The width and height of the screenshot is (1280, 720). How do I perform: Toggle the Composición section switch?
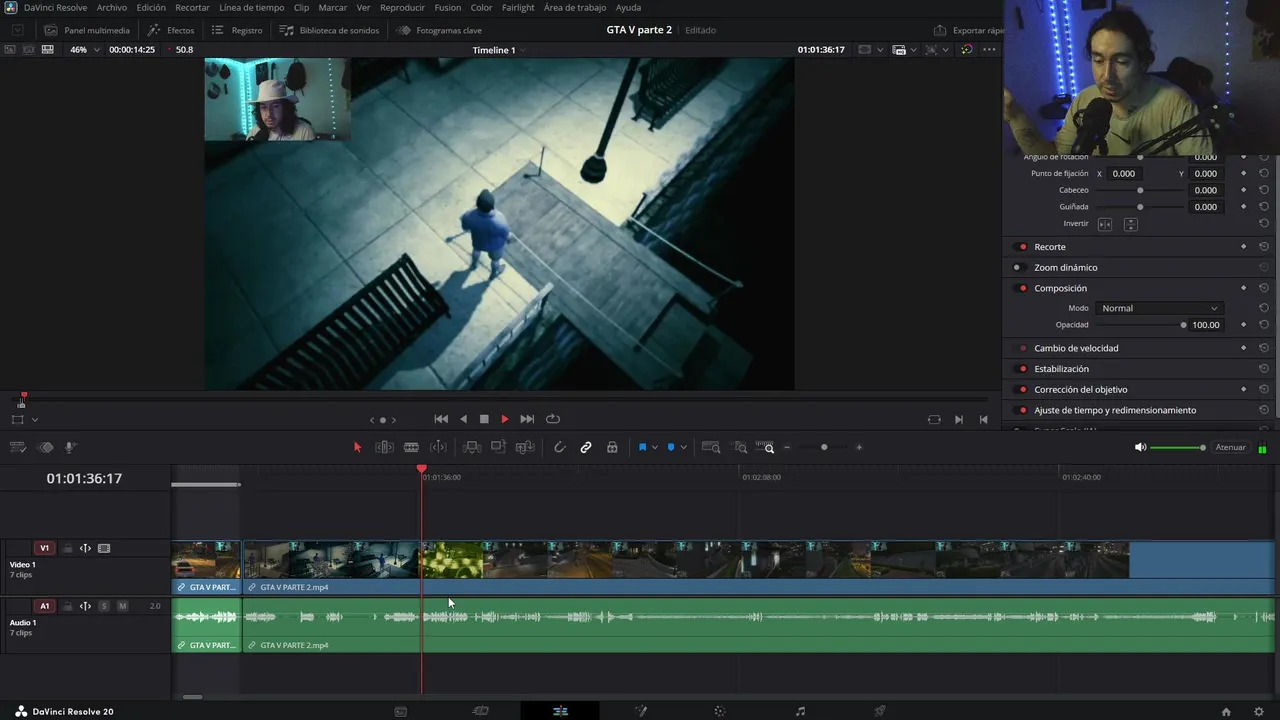(x=1022, y=288)
